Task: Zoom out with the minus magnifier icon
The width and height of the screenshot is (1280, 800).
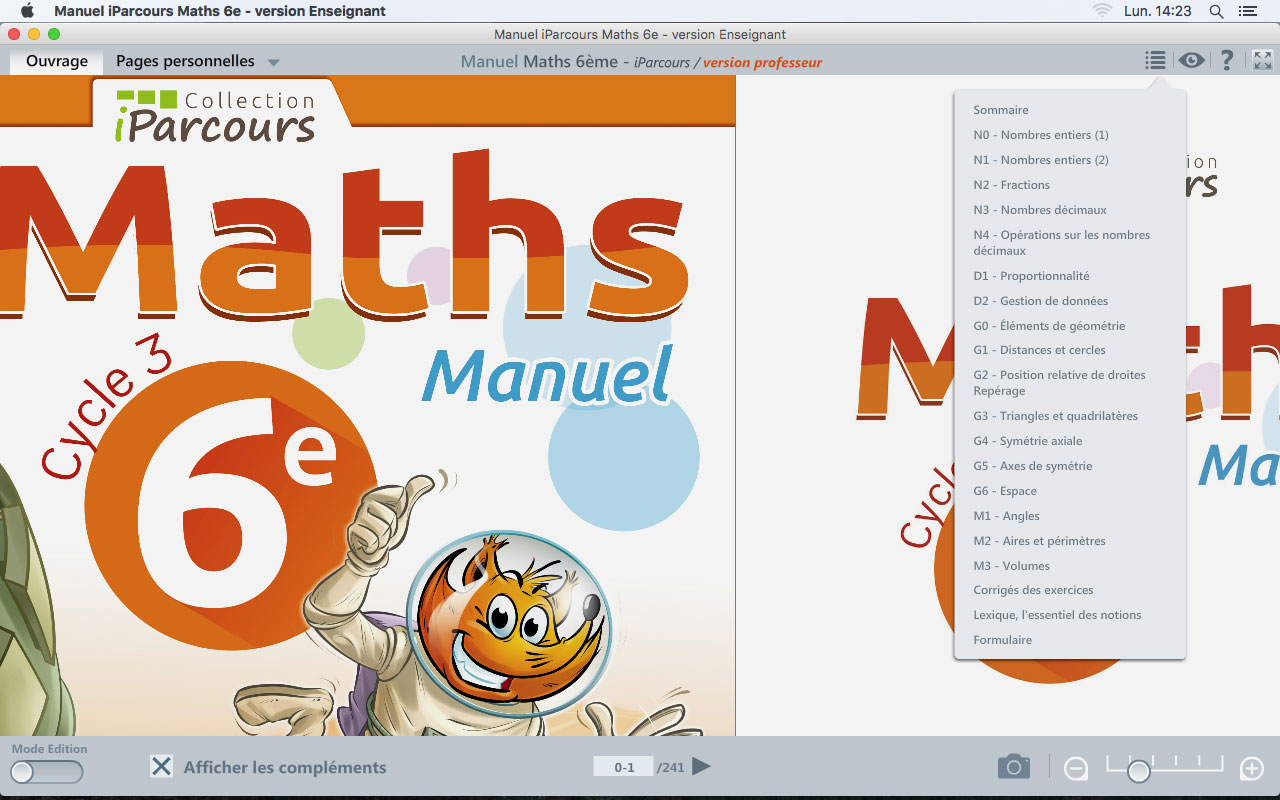Action: point(1075,769)
